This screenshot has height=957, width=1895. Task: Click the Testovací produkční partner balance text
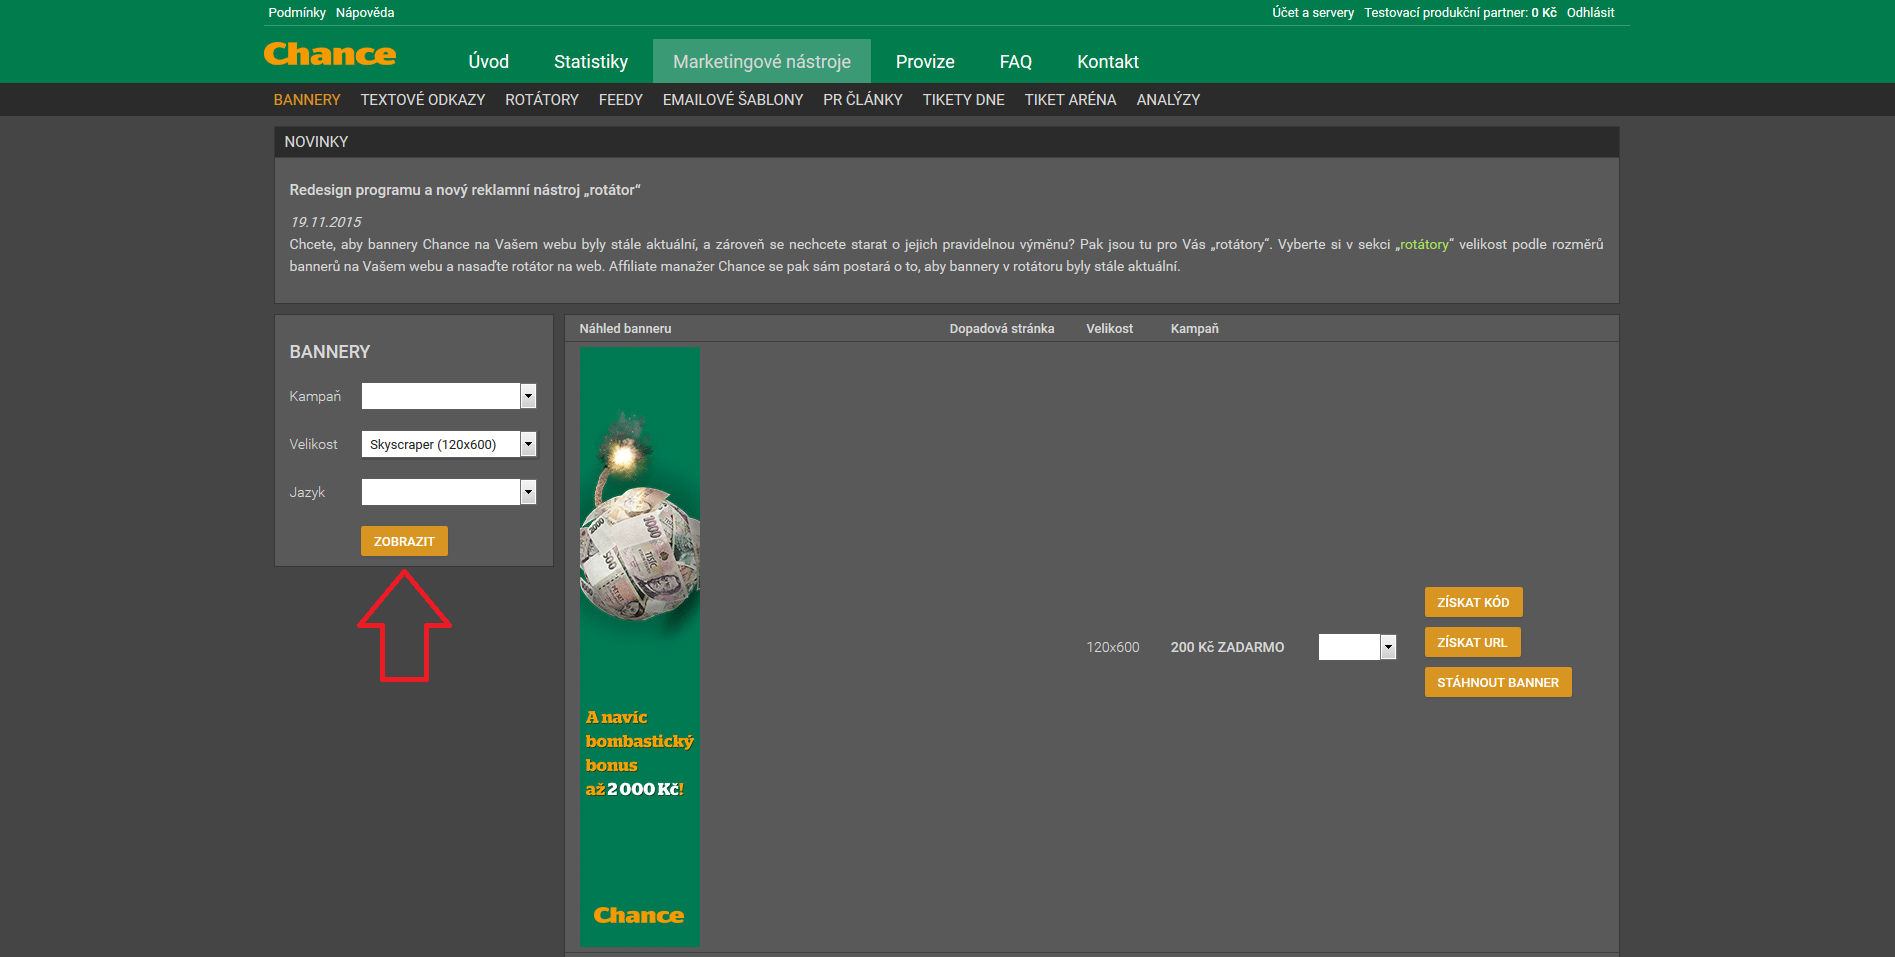(1460, 13)
